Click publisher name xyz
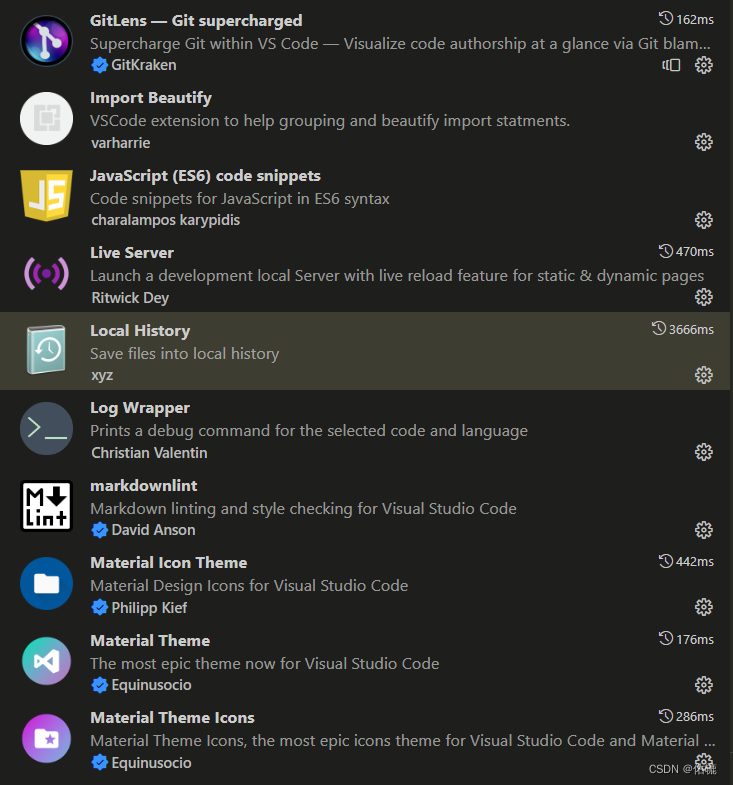The width and height of the screenshot is (733, 785). (102, 375)
